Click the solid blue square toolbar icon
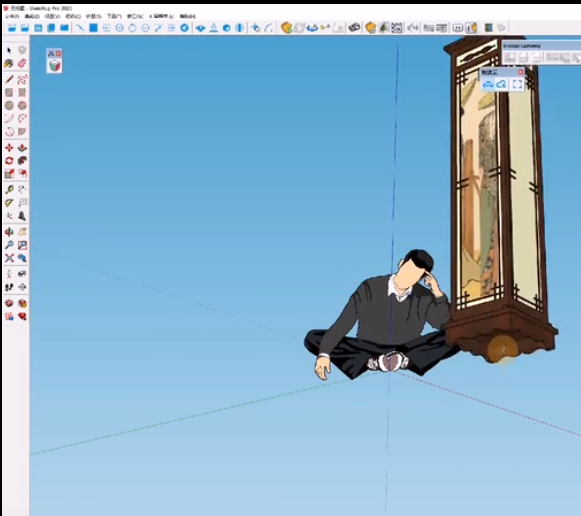This screenshot has width=581, height=516. [93, 28]
